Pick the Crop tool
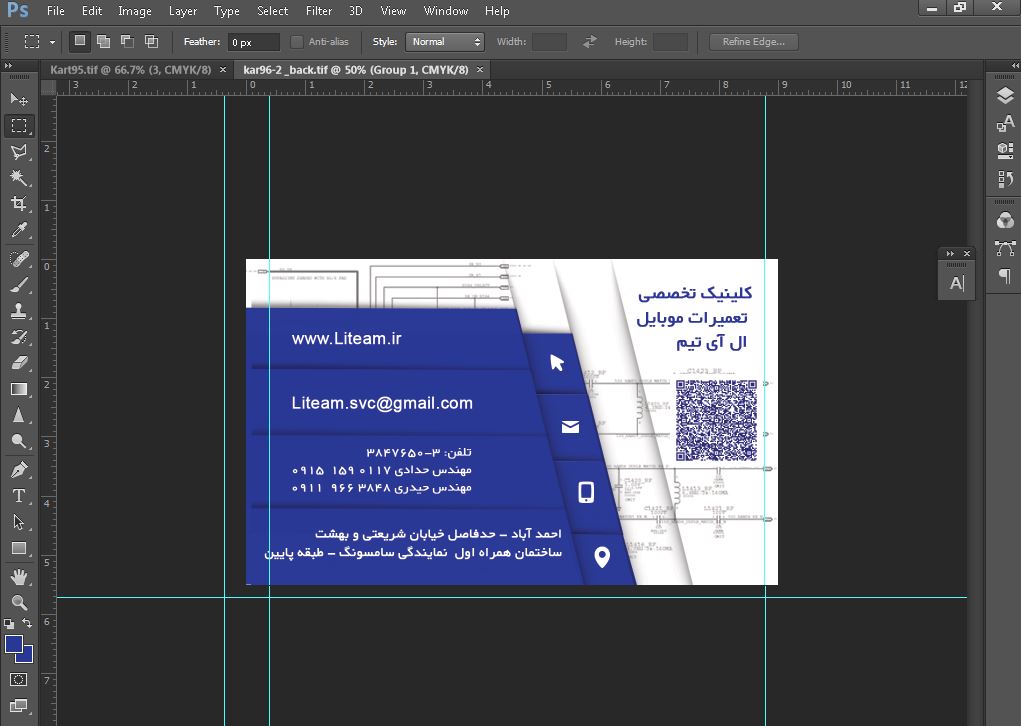This screenshot has height=726, width=1021. [19, 205]
